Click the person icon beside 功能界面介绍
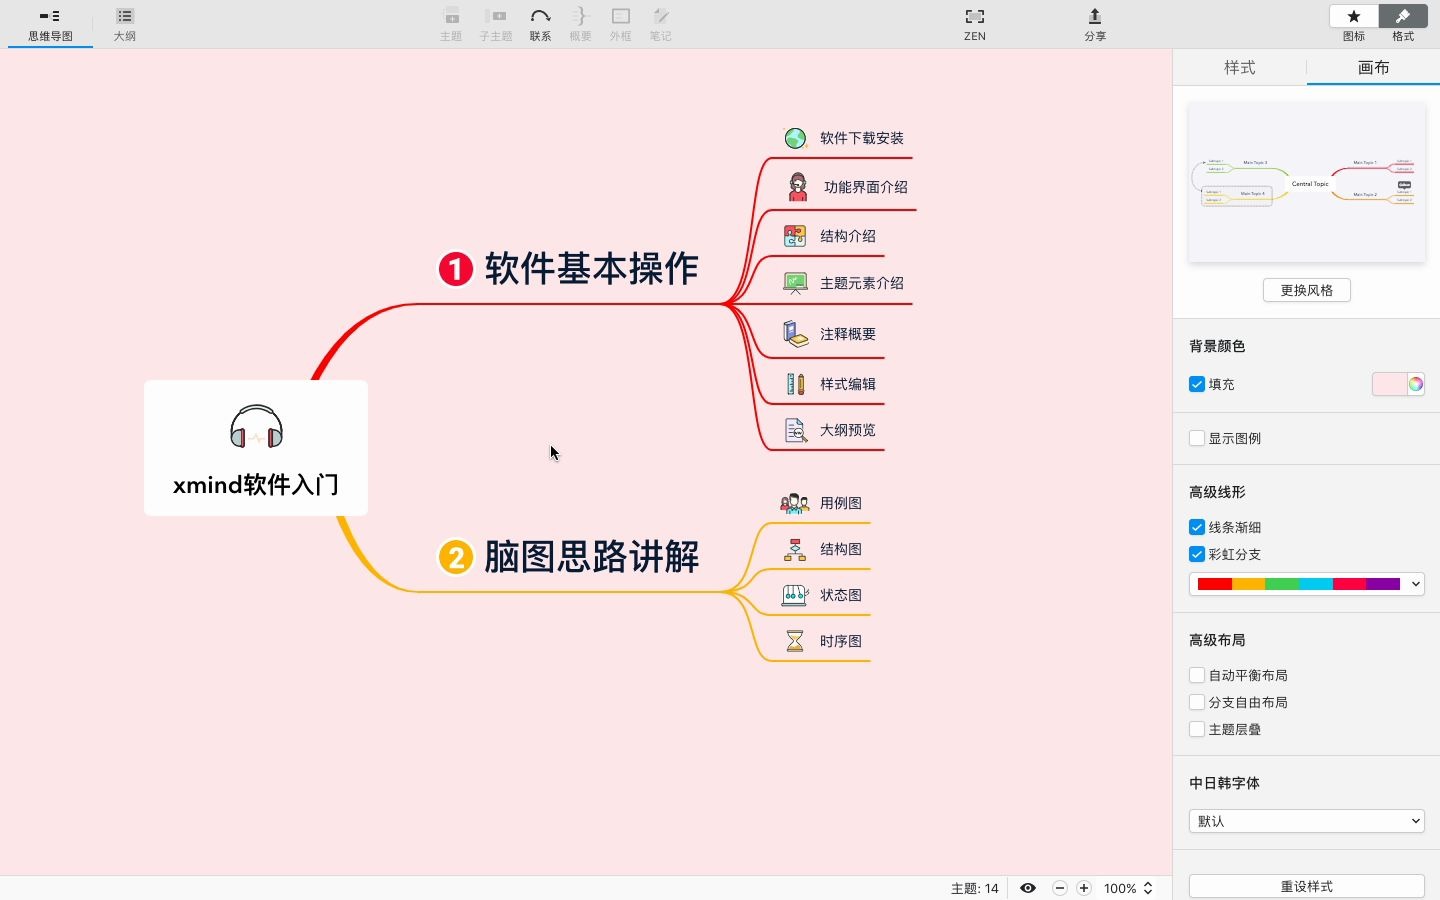Screen dimensions: 1440x900 798,187
